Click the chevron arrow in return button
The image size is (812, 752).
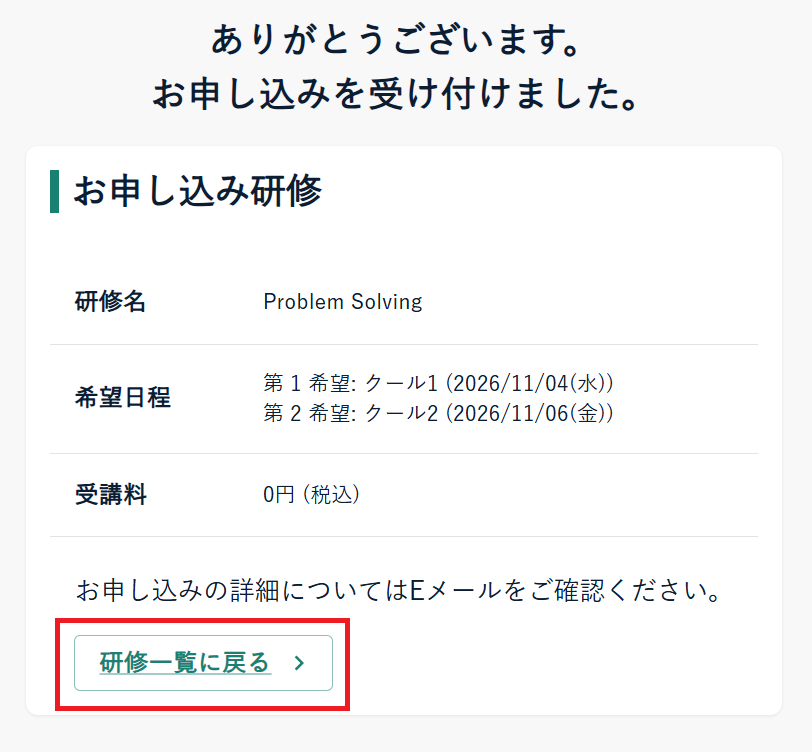299,663
